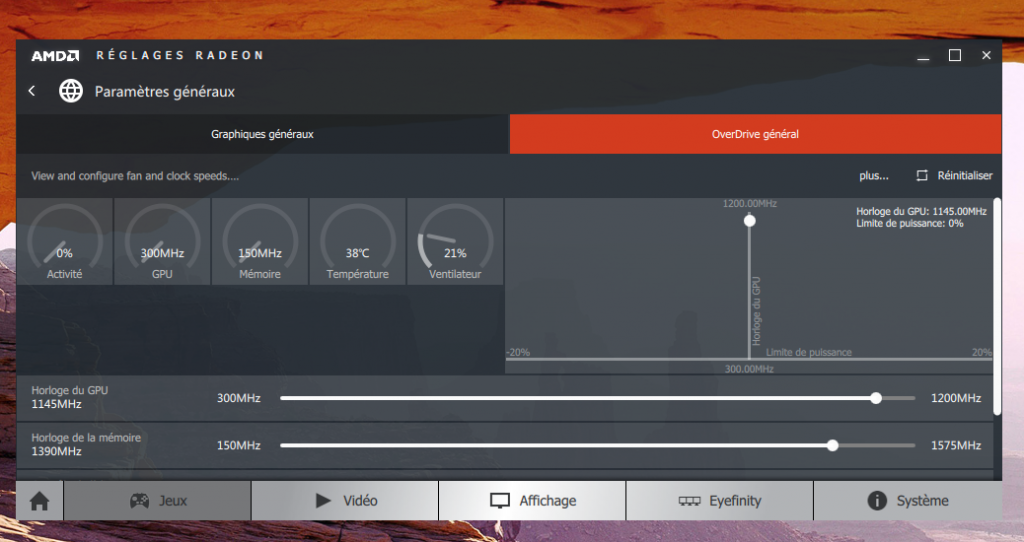Click the 'Limite de puissance' axis label
Viewport: 1024px width, 542px height.
808,353
